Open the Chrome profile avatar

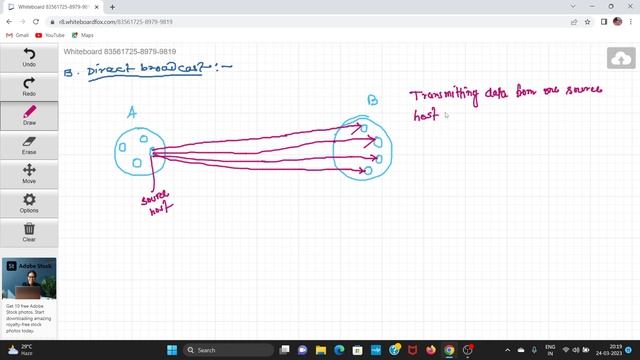pos(617,22)
